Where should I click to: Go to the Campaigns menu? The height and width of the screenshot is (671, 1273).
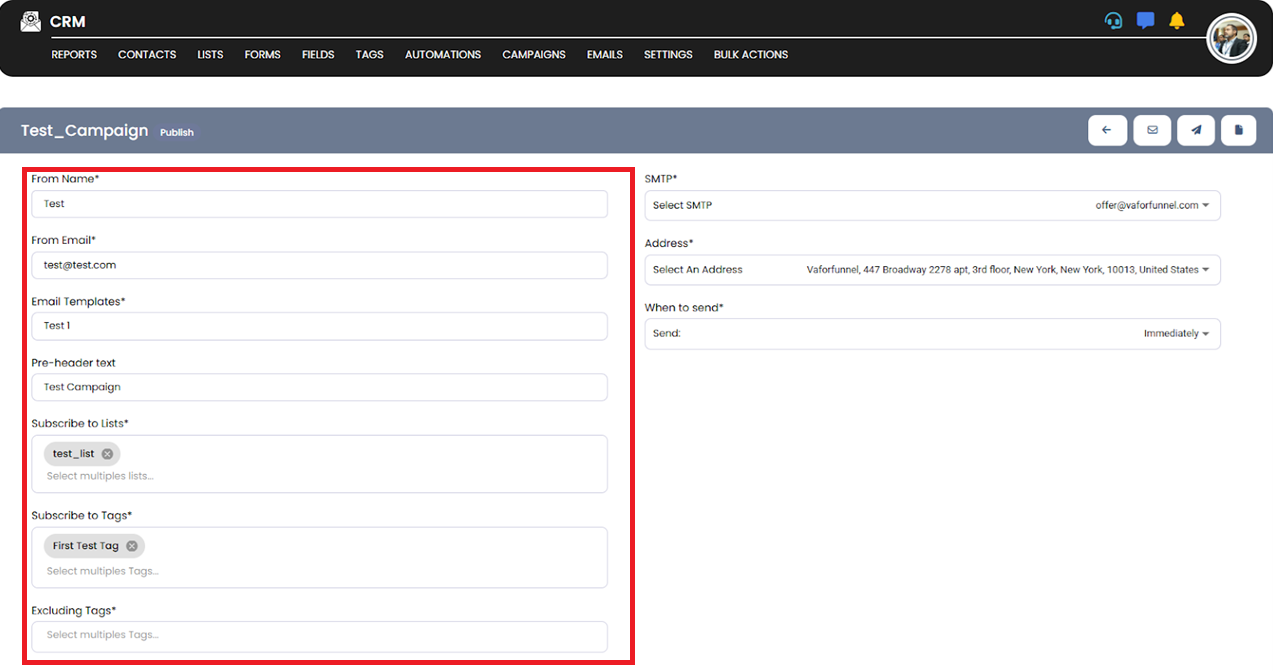click(534, 55)
